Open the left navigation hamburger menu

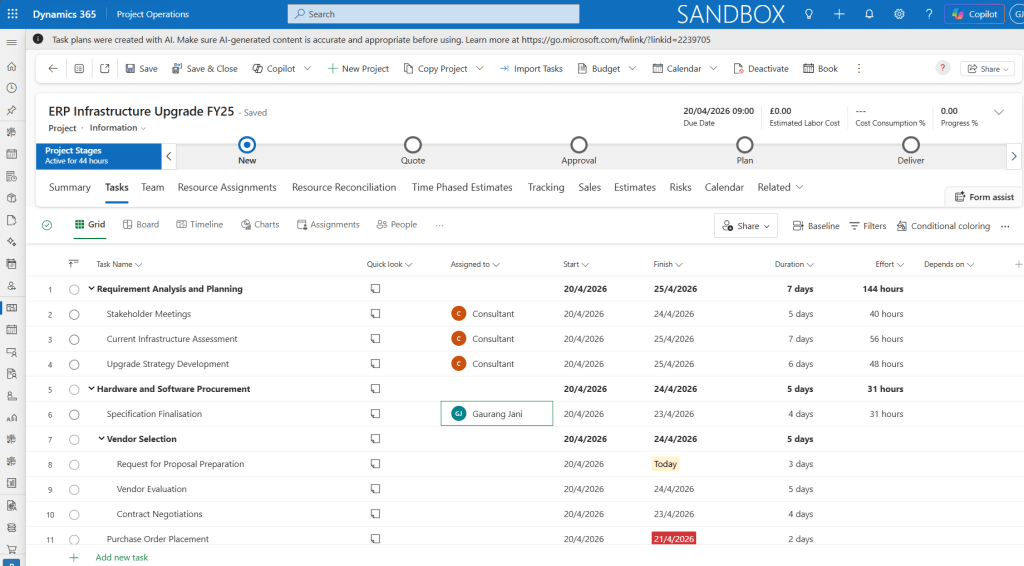pos(12,42)
